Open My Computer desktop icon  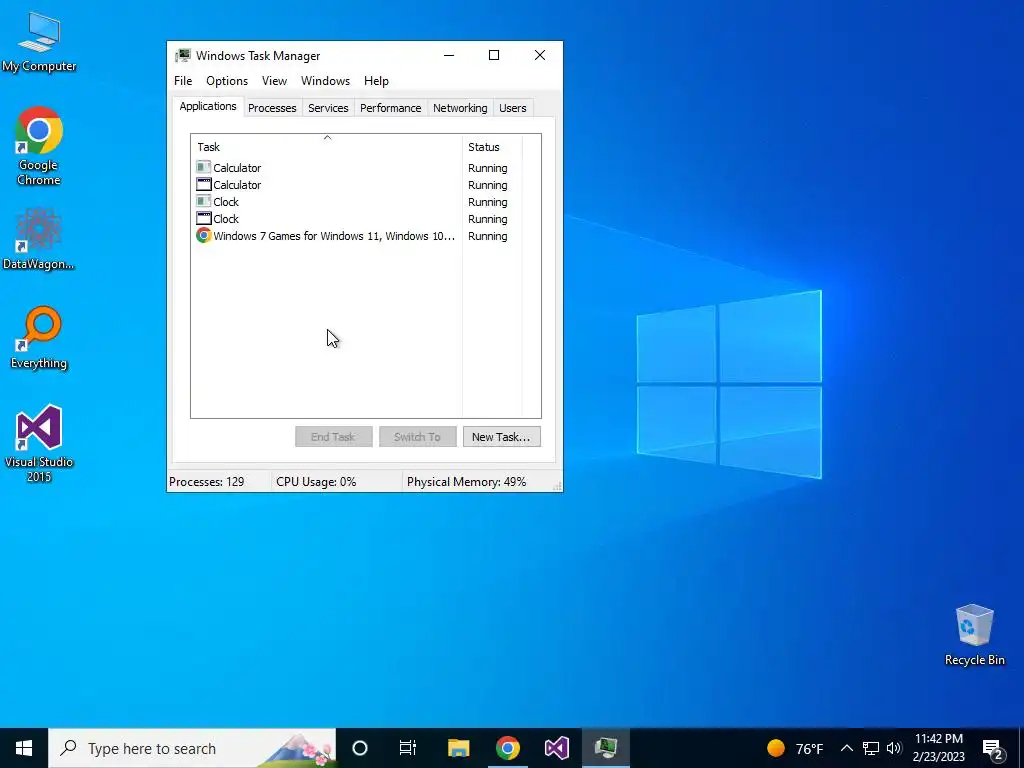pyautogui.click(x=39, y=42)
